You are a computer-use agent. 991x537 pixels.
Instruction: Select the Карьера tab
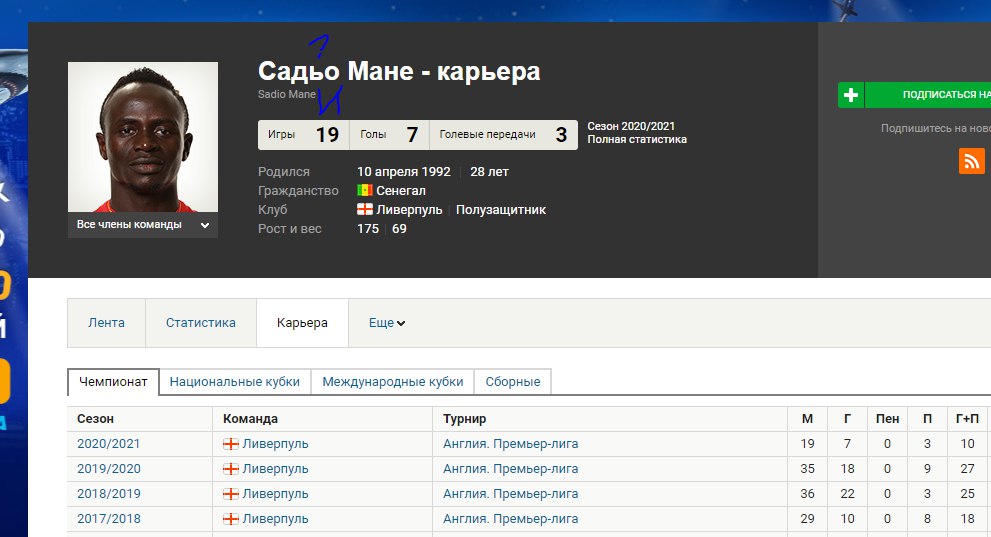point(302,323)
